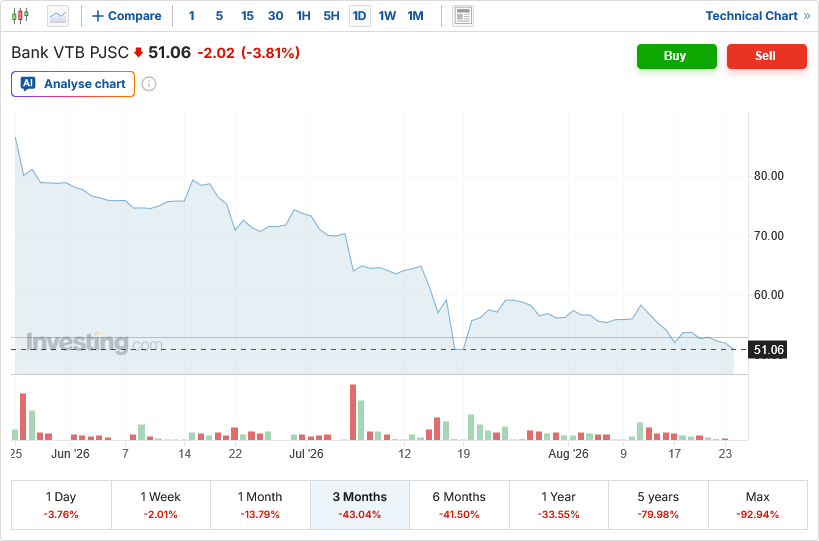Screen dimensions: 819x541
Task: Click the Jul '26 date label
Action: 306,454
